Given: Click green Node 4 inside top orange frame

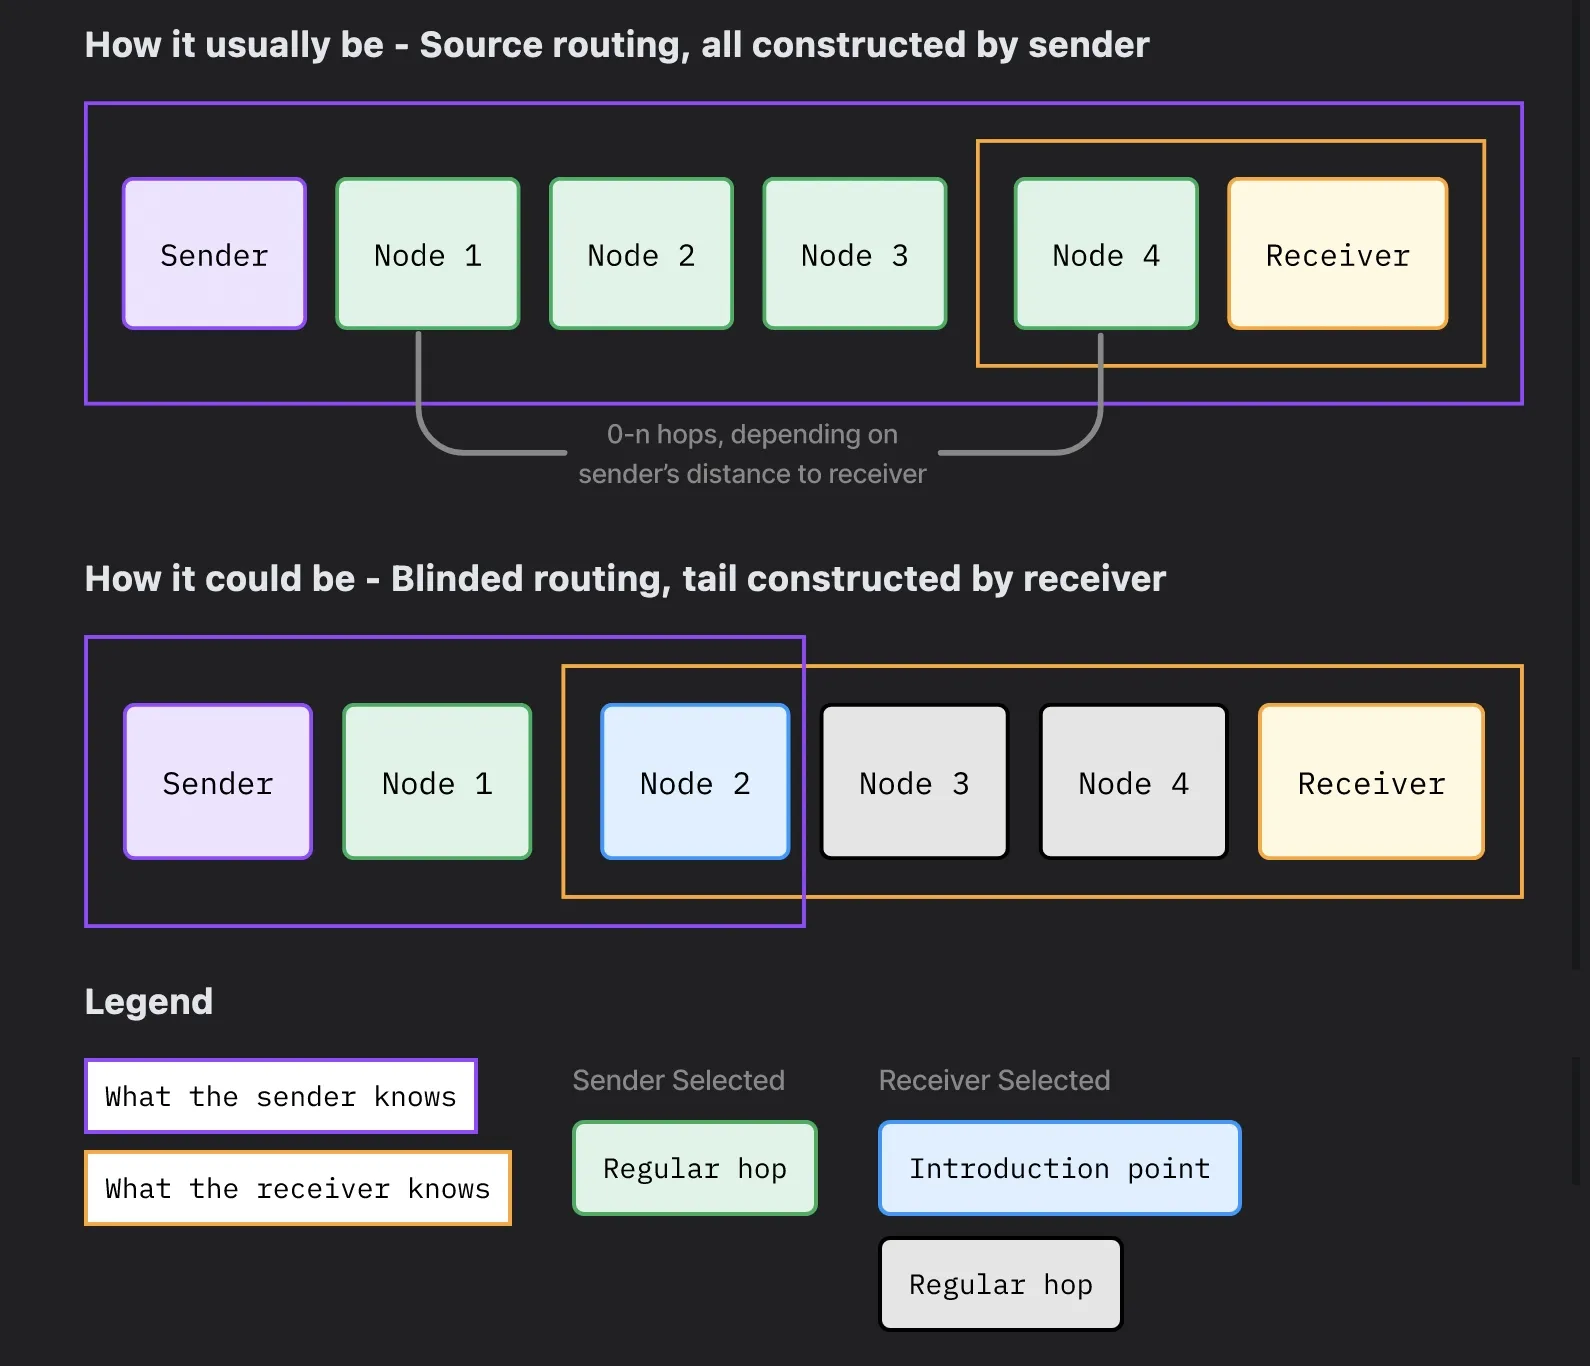Looking at the screenshot, I should click(x=1105, y=254).
